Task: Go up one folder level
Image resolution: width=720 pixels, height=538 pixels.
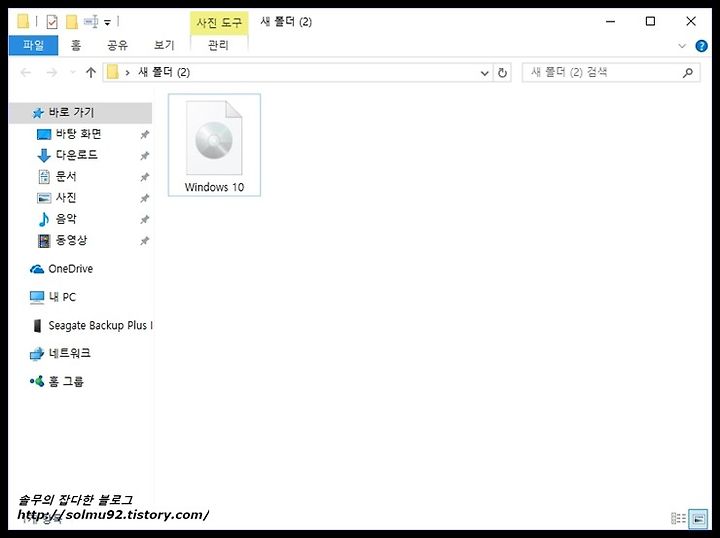Action: pos(90,73)
